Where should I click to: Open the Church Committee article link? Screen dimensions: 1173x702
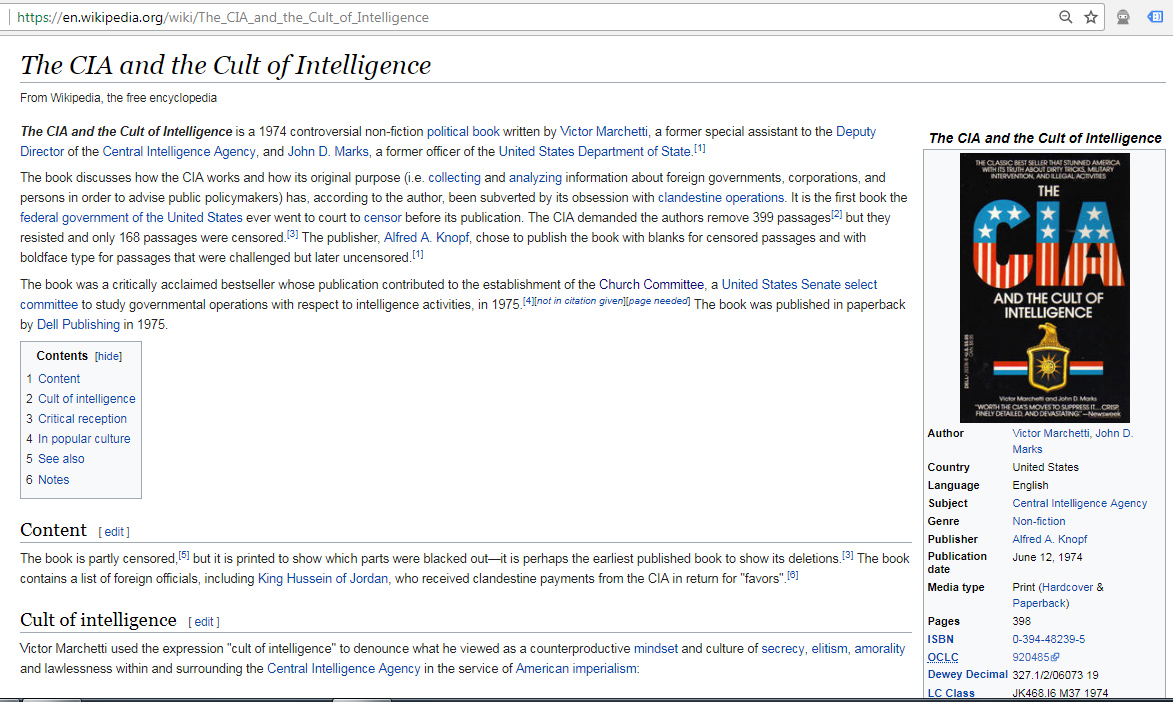(x=651, y=285)
